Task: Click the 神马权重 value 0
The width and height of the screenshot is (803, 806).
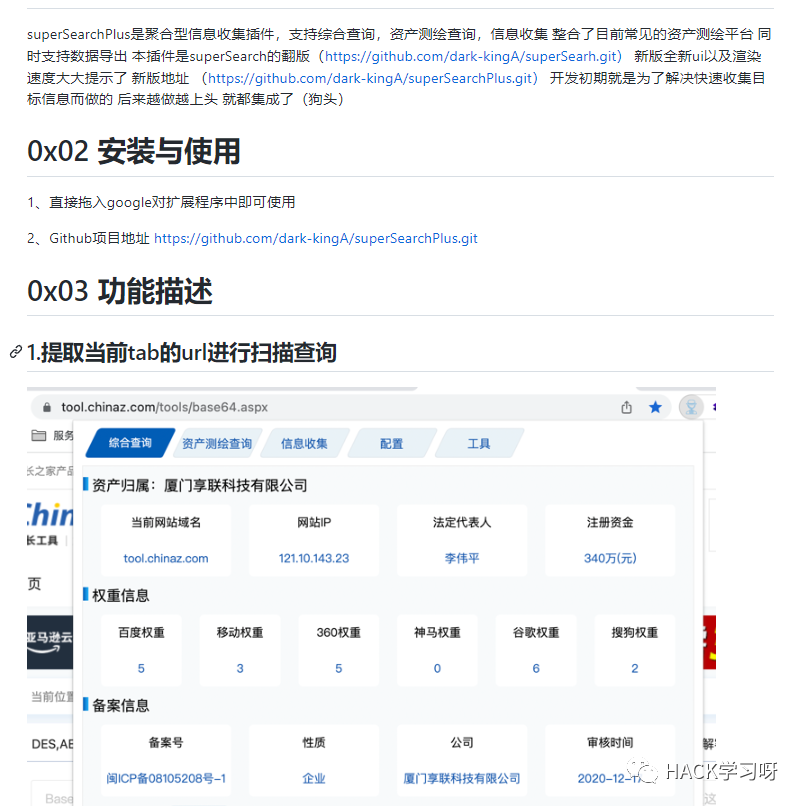Action: [437, 668]
